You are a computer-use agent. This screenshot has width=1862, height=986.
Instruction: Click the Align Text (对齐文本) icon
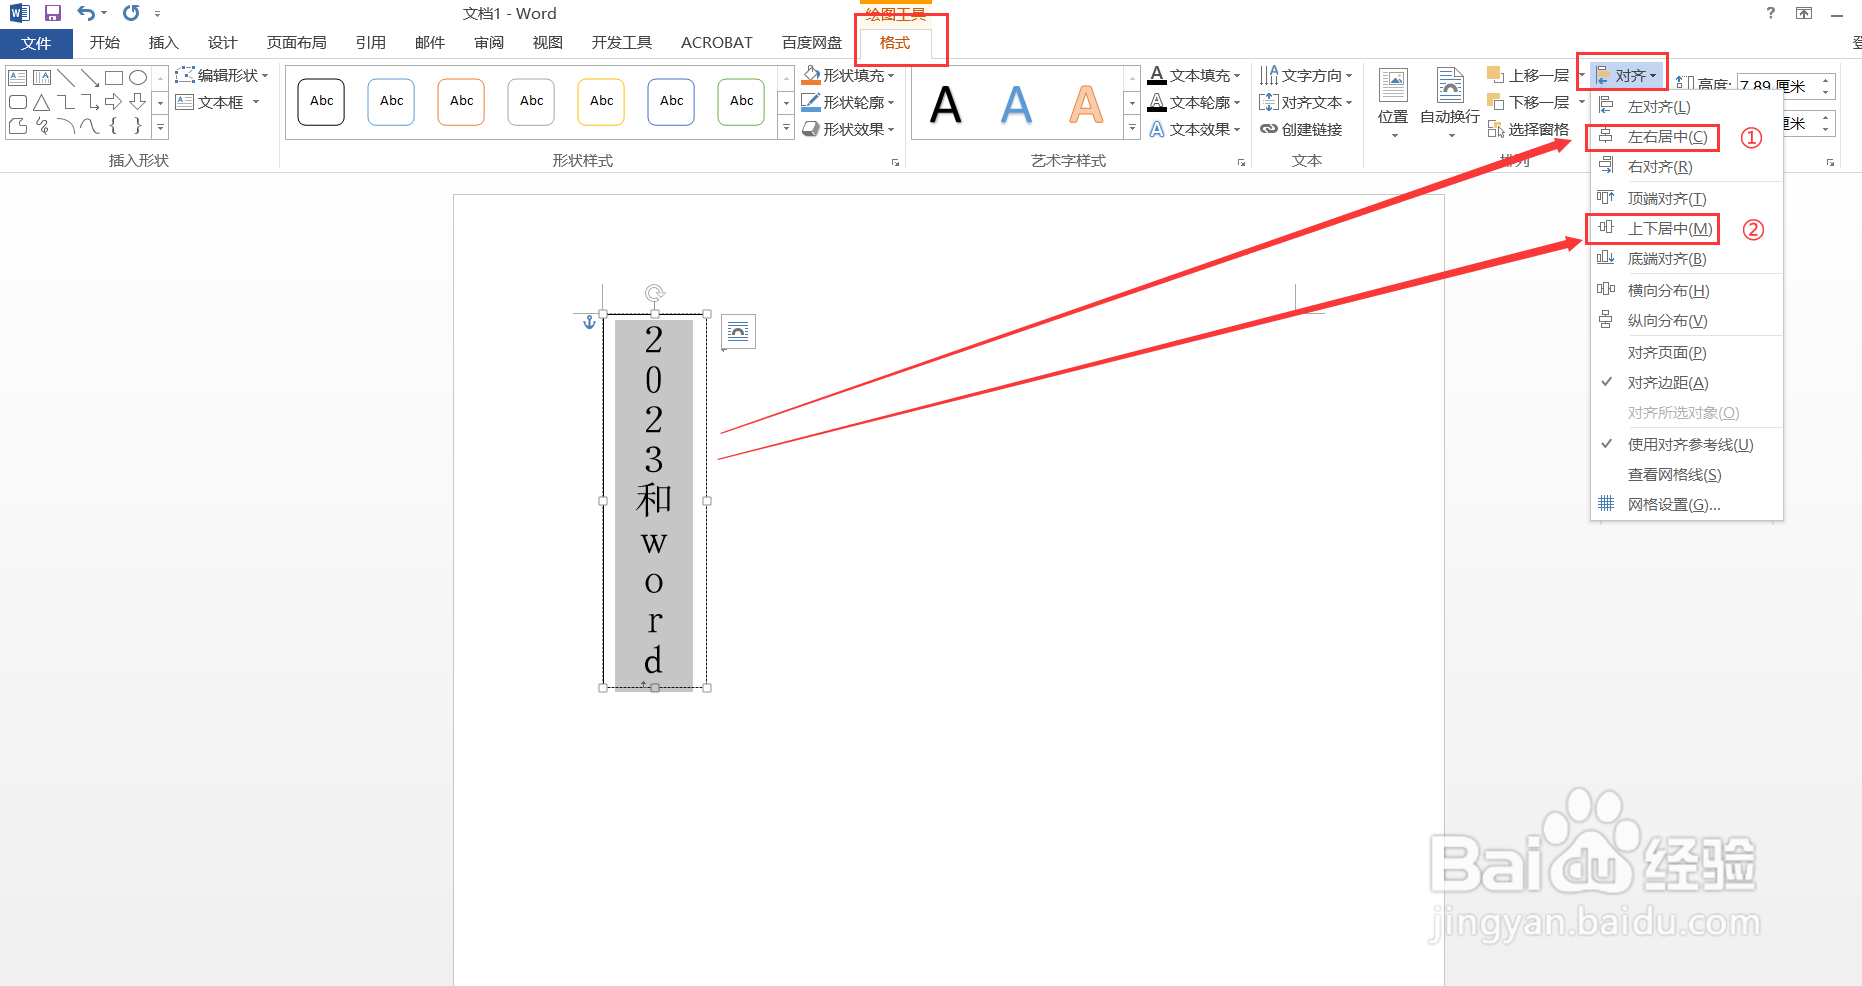tap(1269, 102)
